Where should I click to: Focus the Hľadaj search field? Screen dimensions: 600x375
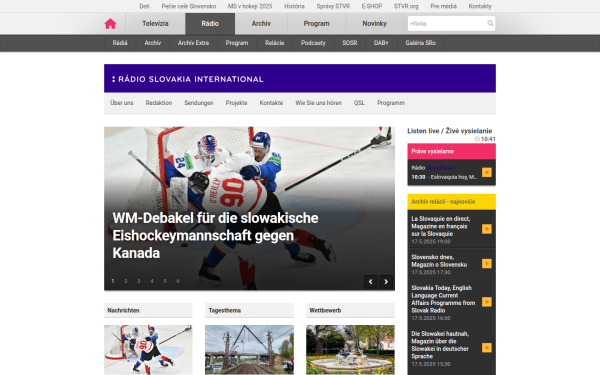click(447, 23)
